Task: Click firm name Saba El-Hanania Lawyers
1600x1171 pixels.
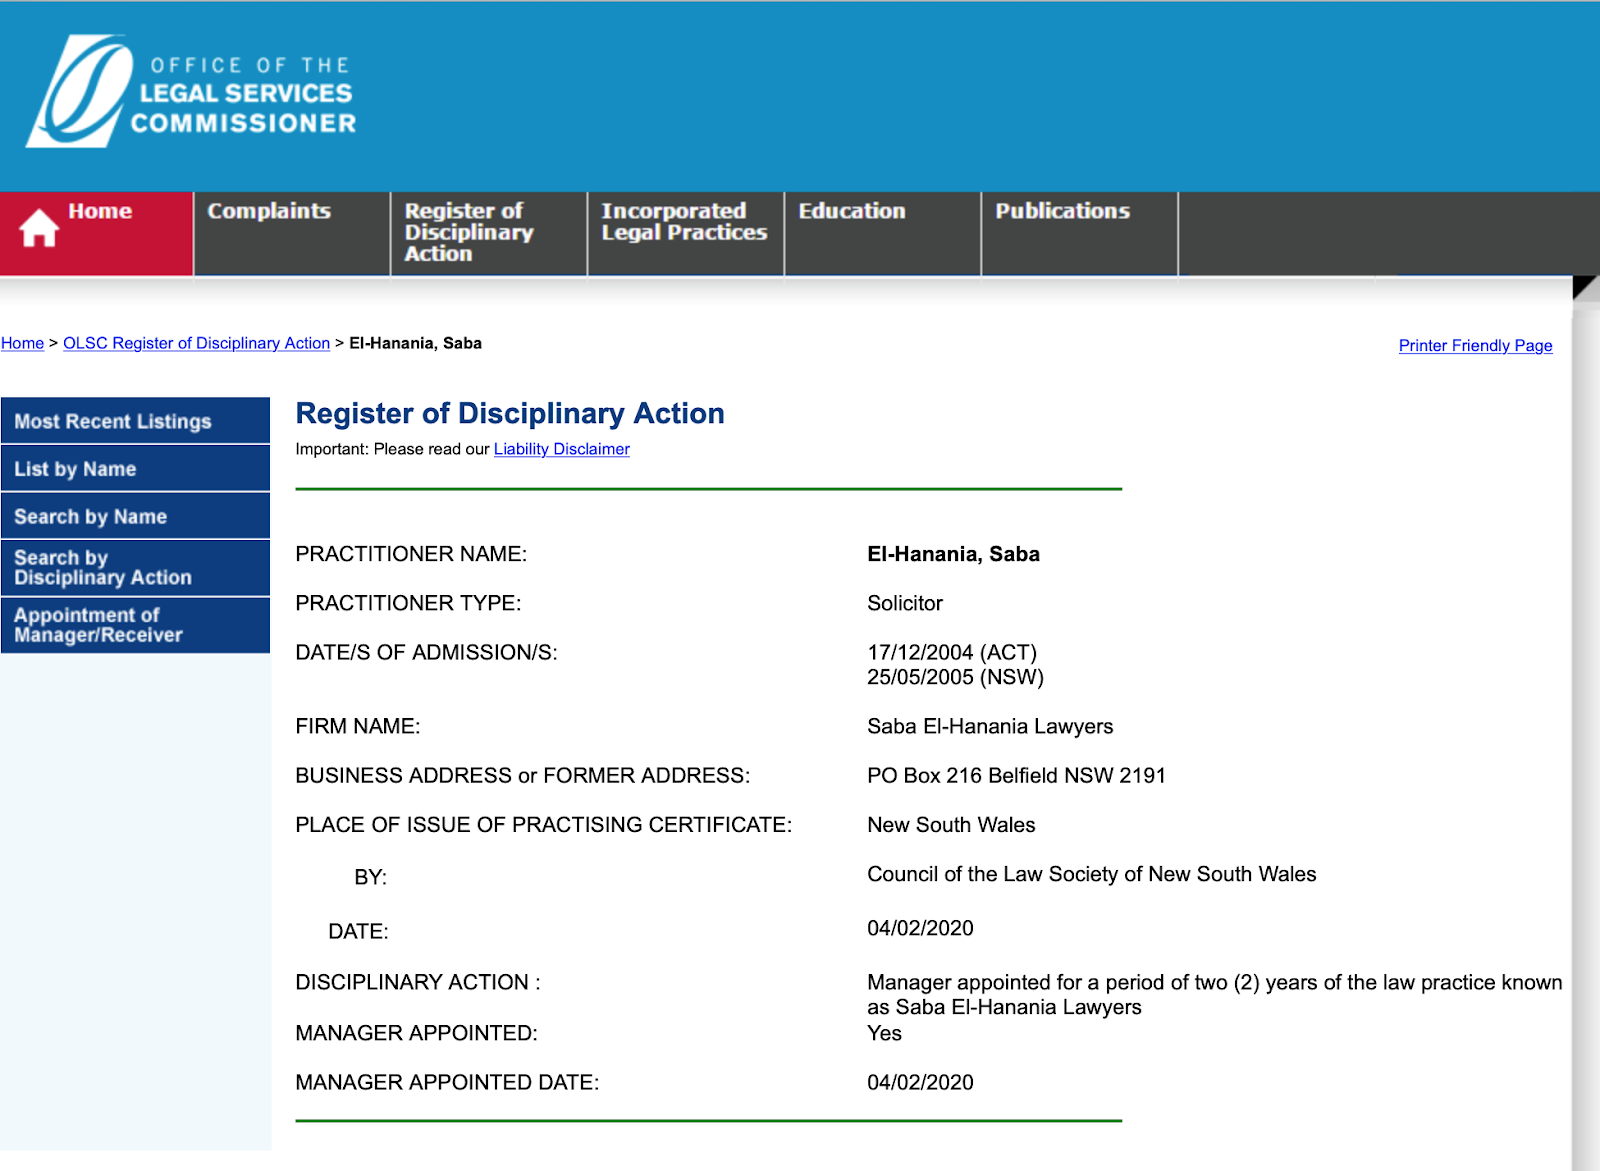Action: pyautogui.click(x=990, y=726)
